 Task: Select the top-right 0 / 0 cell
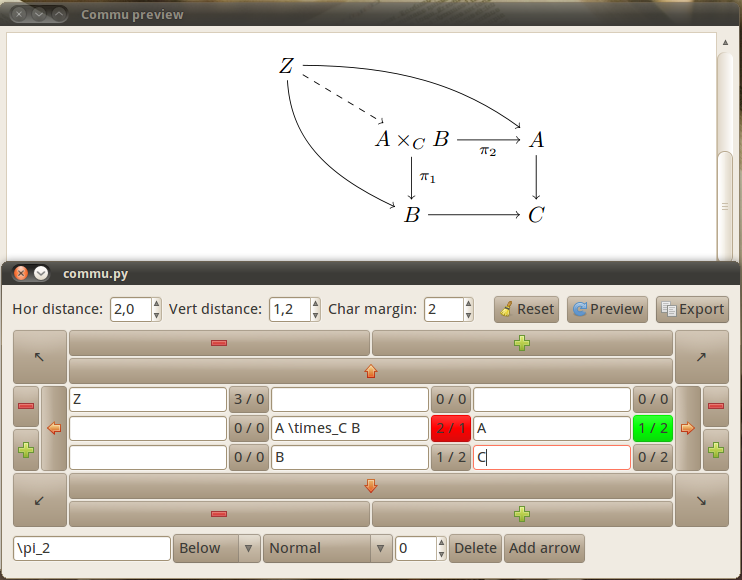click(653, 399)
